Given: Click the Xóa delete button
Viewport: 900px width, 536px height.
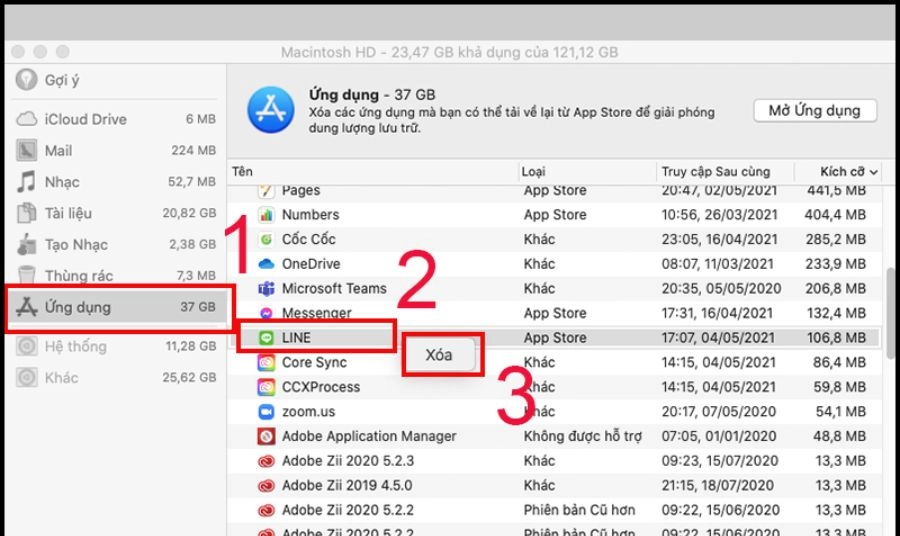Looking at the screenshot, I should [x=439, y=355].
